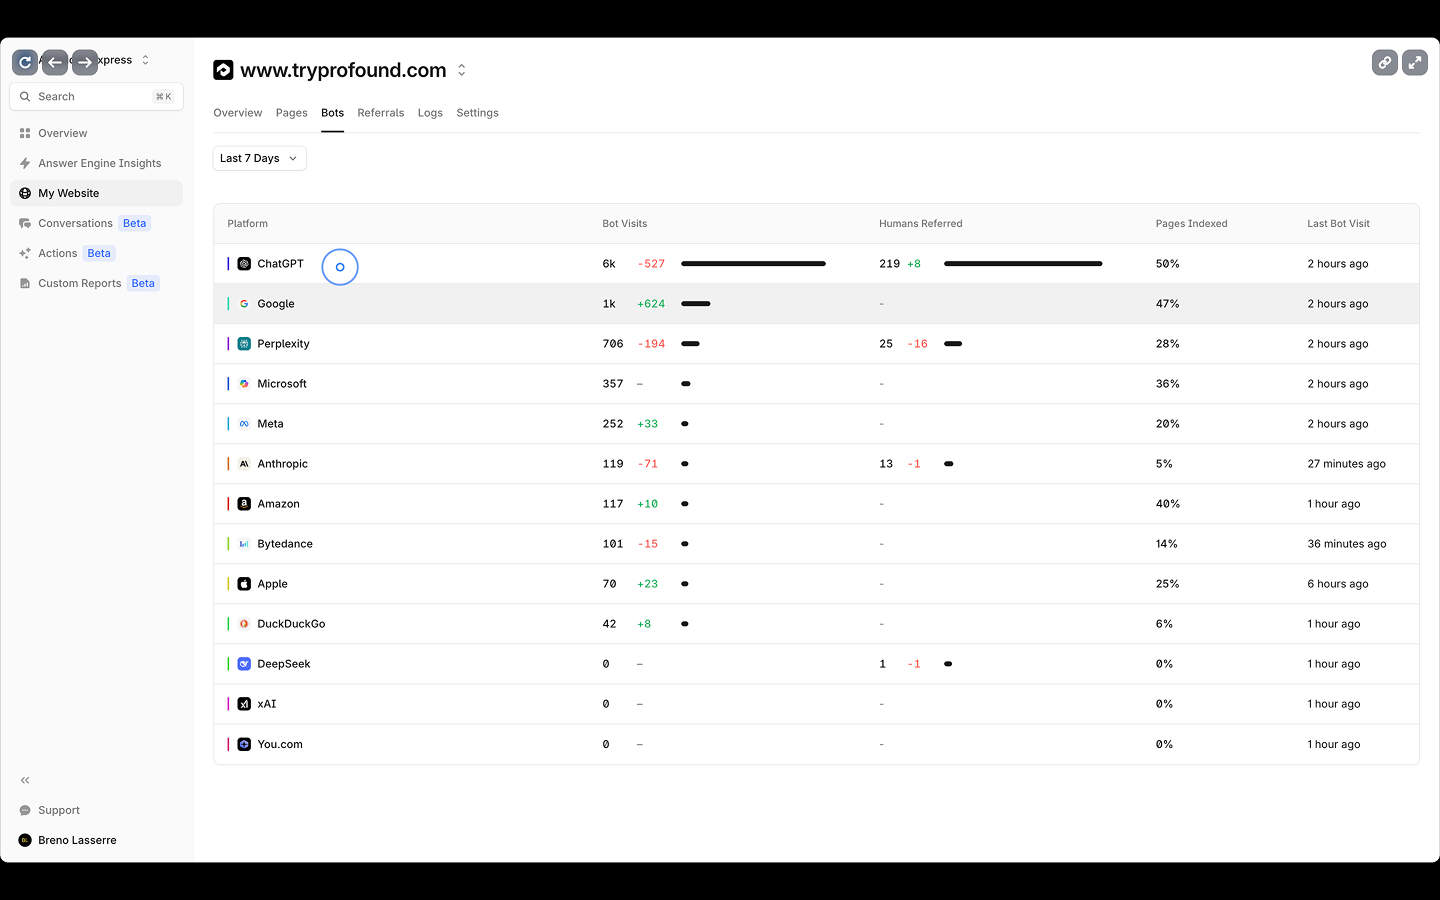Open Answer Engine Insights in sidebar
The image size is (1440, 900).
(99, 163)
